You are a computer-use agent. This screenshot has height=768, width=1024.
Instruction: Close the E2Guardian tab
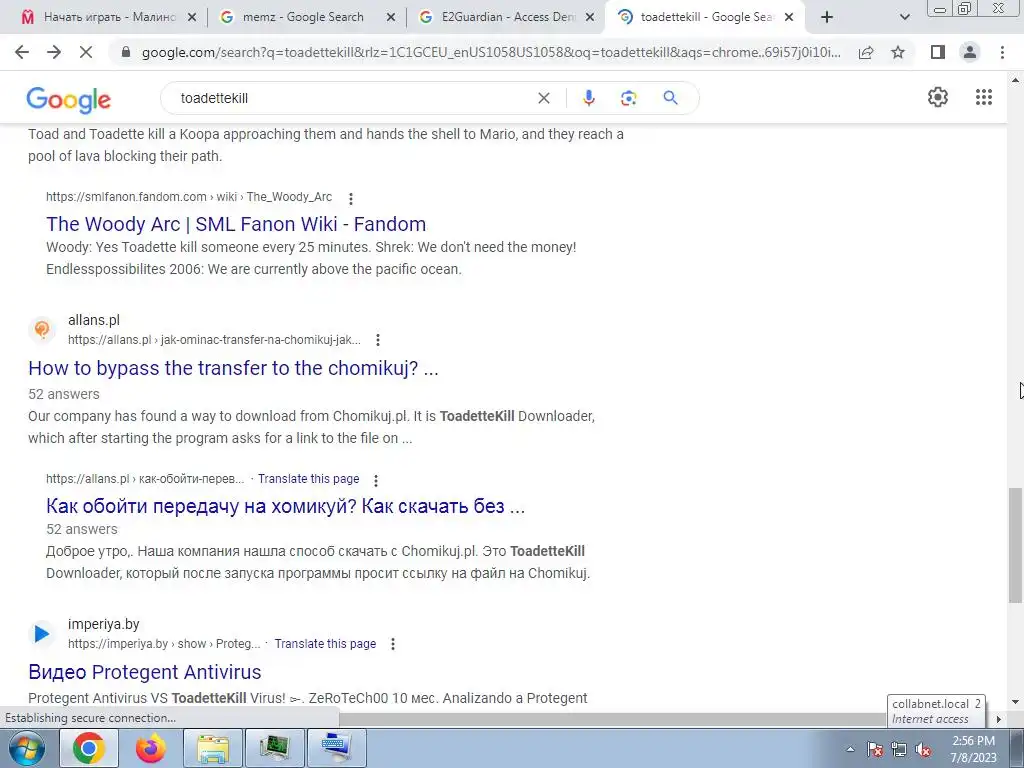590,18
